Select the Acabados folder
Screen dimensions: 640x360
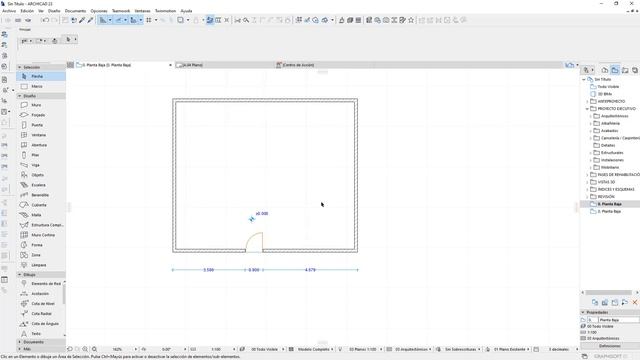tap(609, 131)
